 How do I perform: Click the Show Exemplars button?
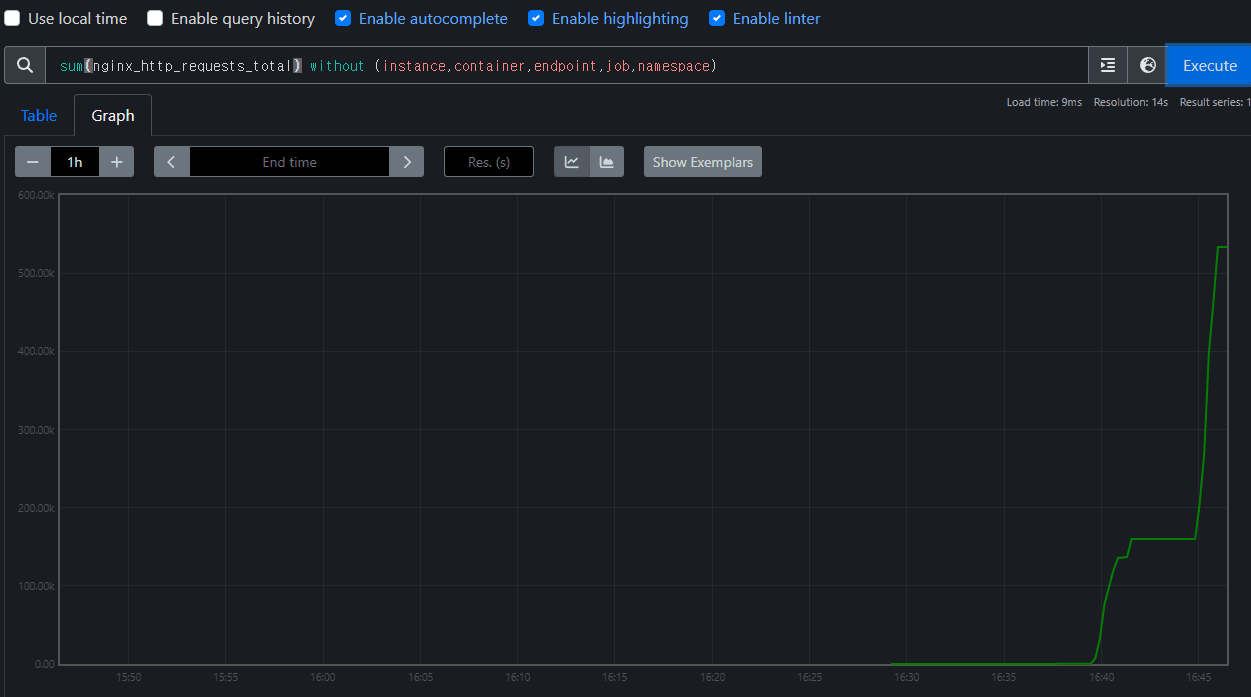702,162
